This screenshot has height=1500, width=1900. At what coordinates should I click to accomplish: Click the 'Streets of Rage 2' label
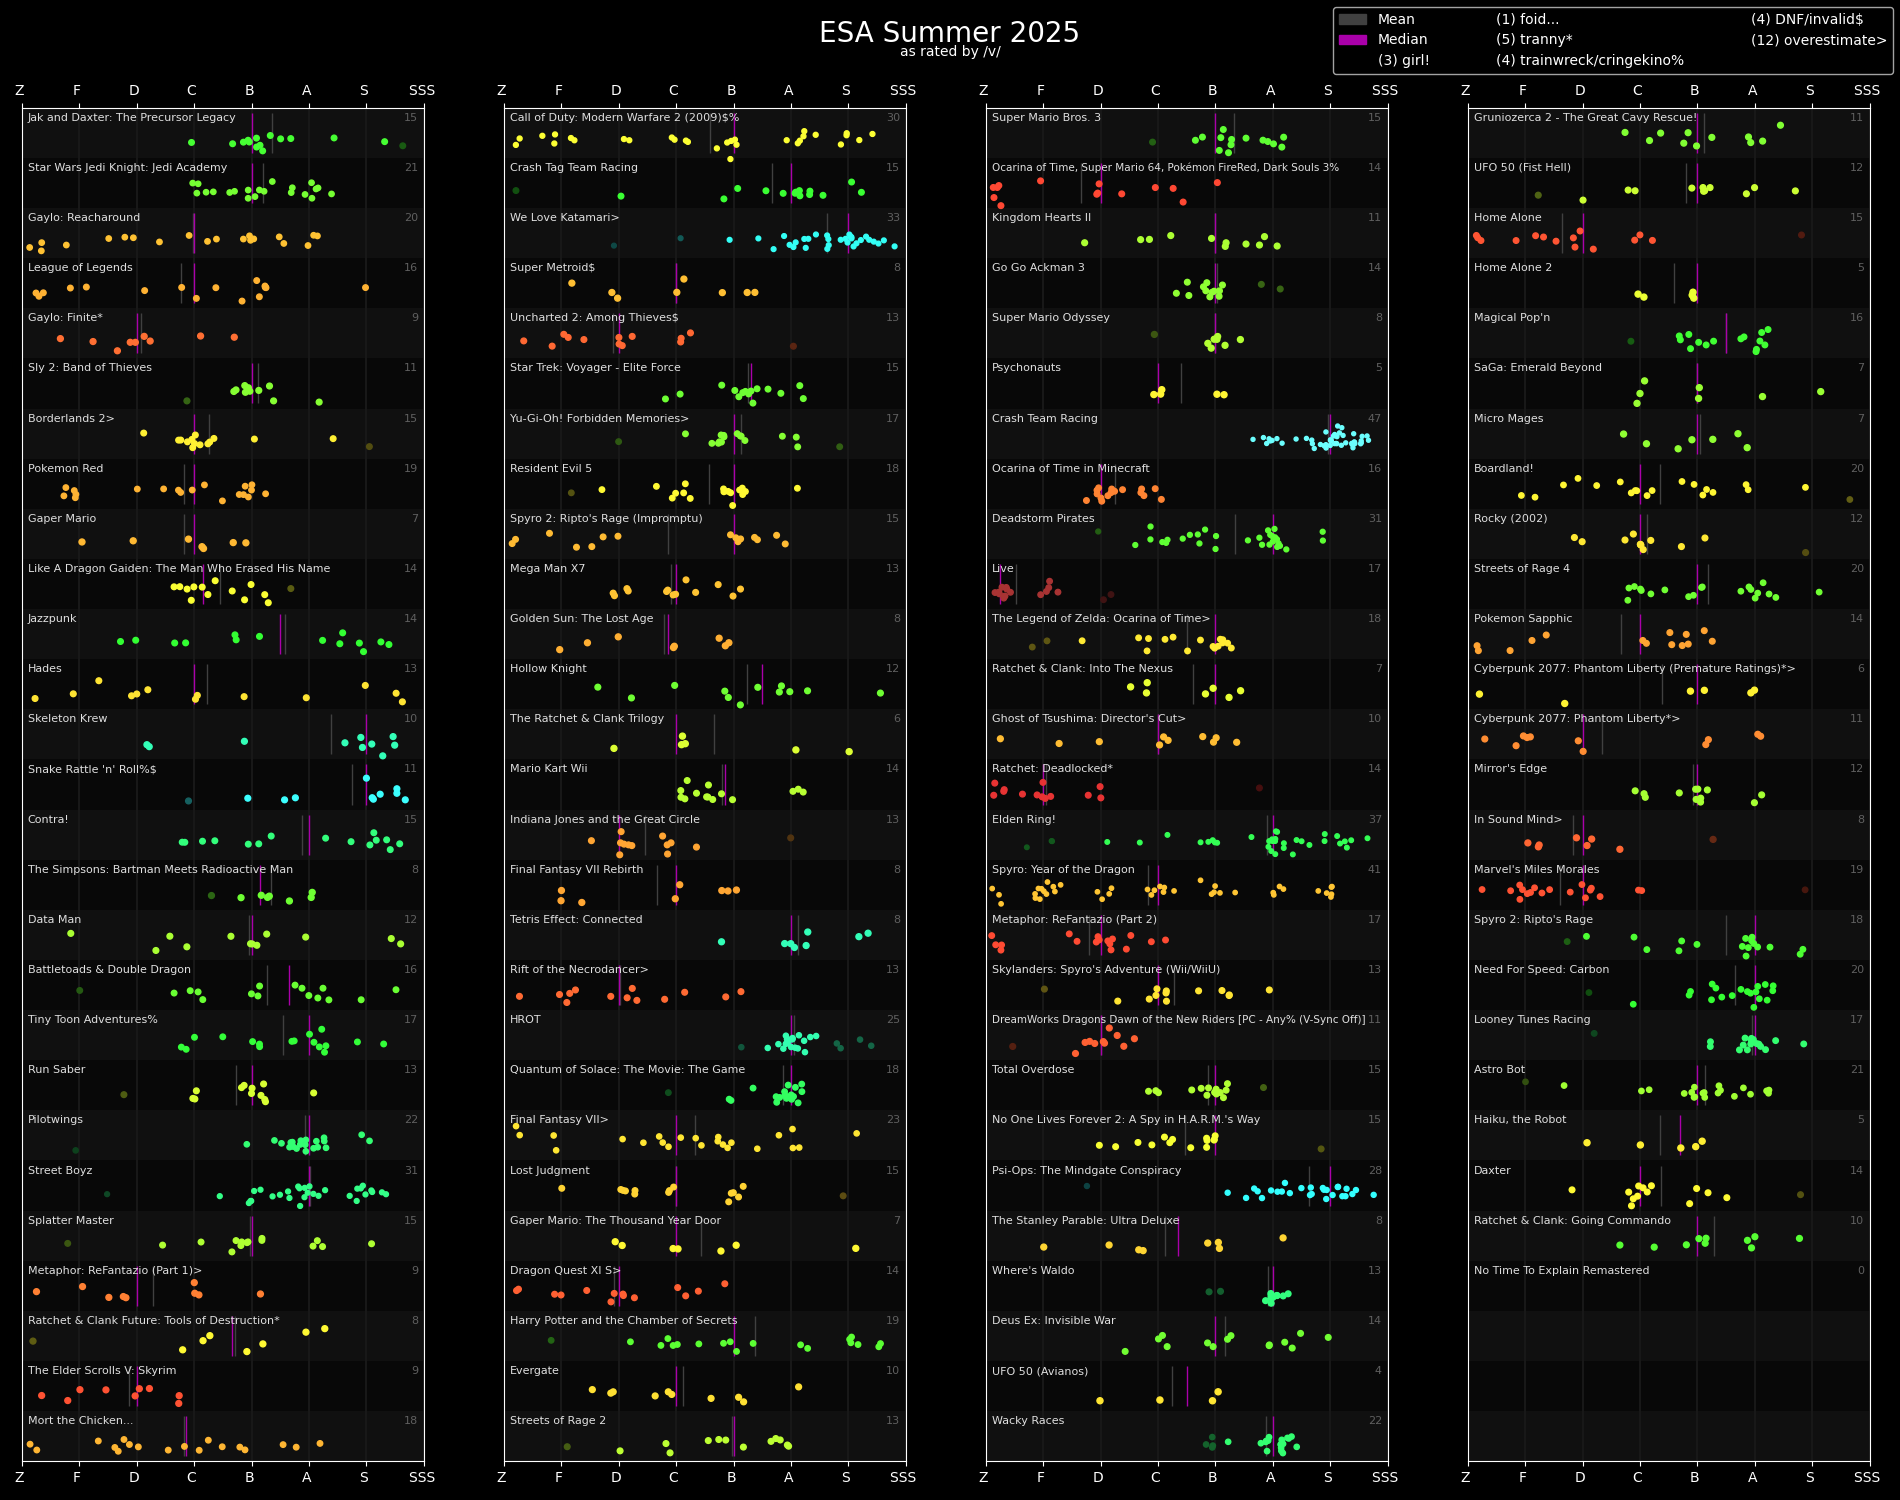(x=558, y=1421)
